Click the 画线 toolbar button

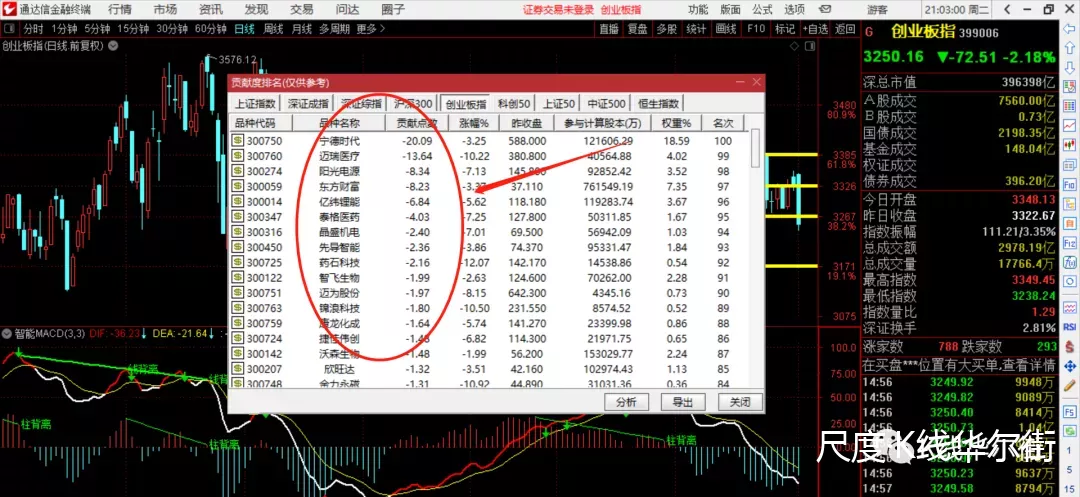[x=726, y=29]
